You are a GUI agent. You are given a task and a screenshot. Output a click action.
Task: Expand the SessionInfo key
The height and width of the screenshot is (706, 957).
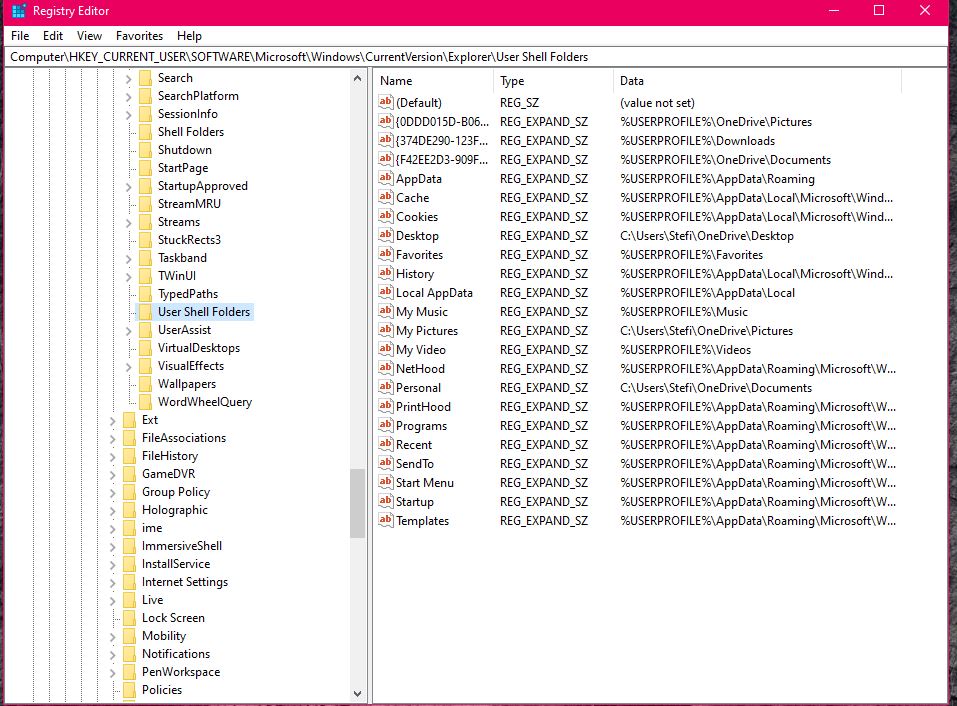click(128, 115)
